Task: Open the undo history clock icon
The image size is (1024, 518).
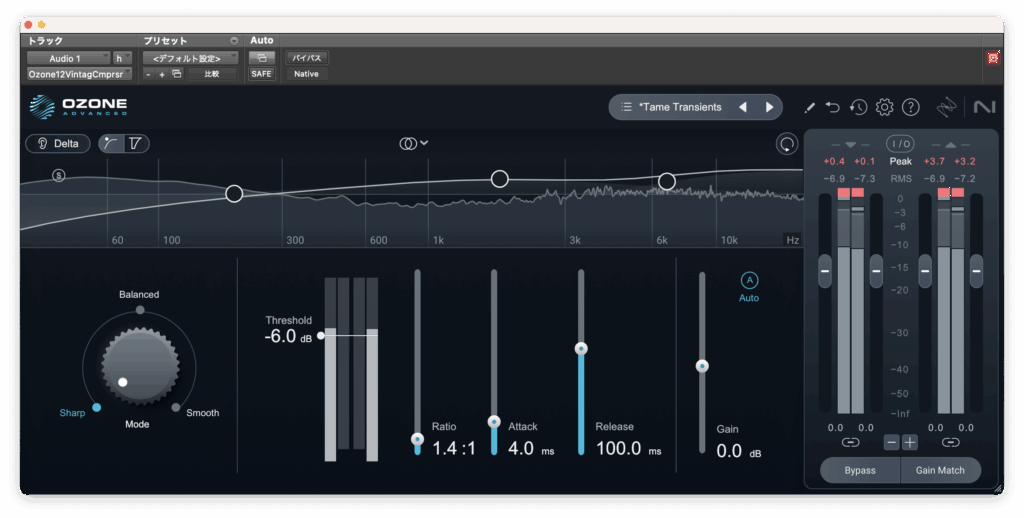Action: tap(858, 107)
